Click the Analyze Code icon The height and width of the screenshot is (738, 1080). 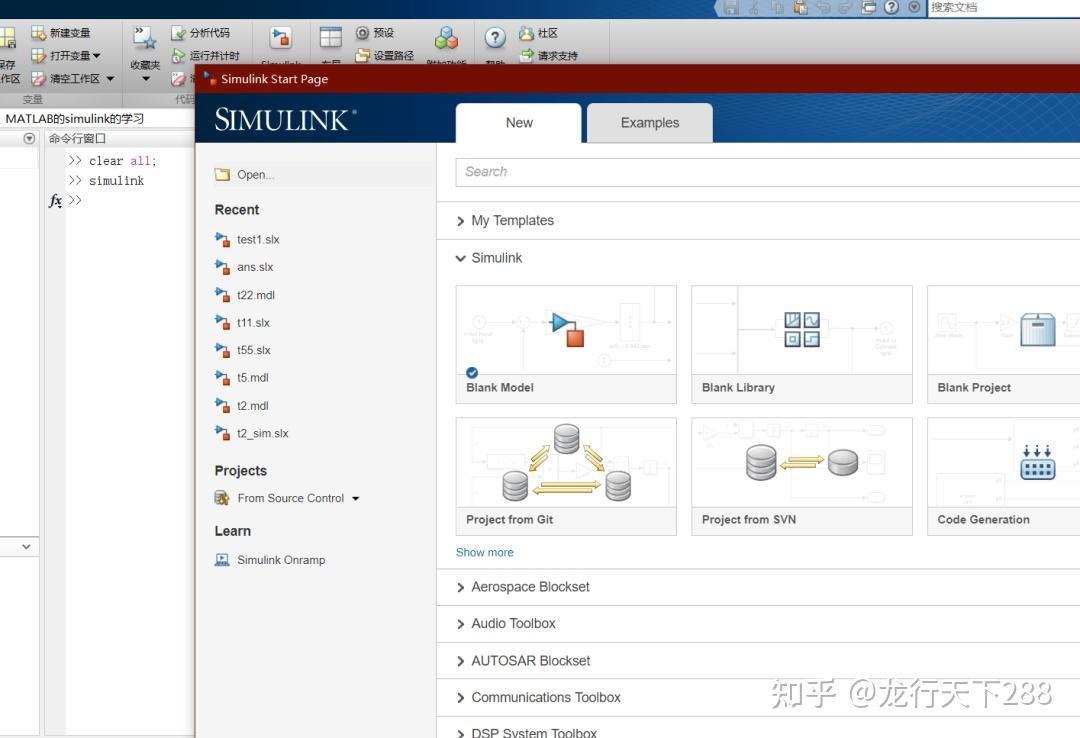(178, 32)
